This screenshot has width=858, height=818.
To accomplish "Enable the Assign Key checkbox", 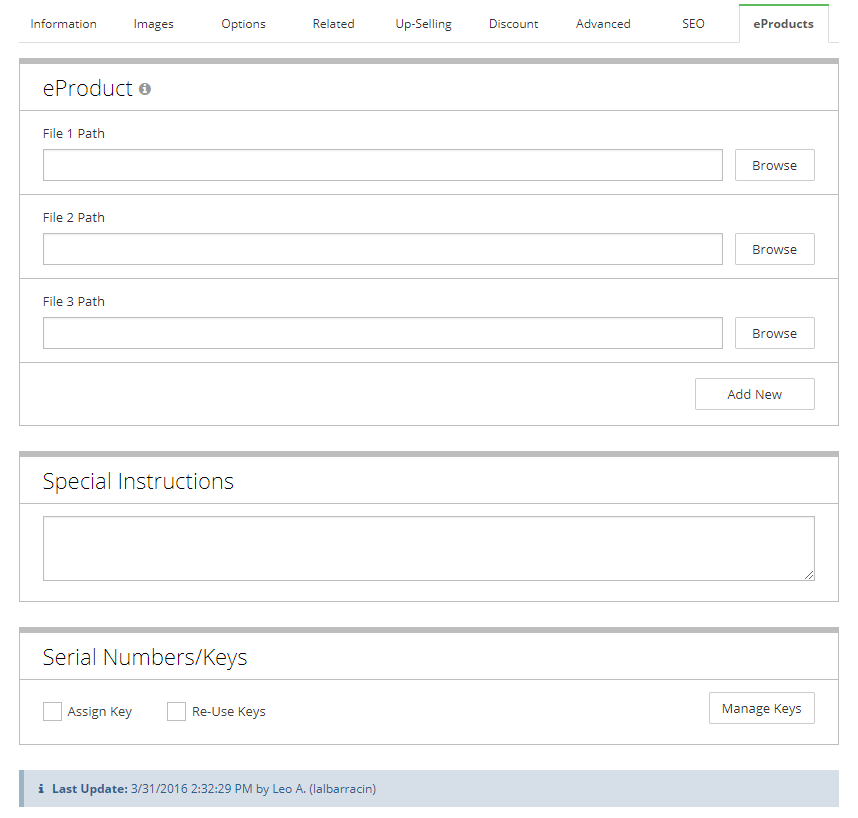I will point(52,711).
